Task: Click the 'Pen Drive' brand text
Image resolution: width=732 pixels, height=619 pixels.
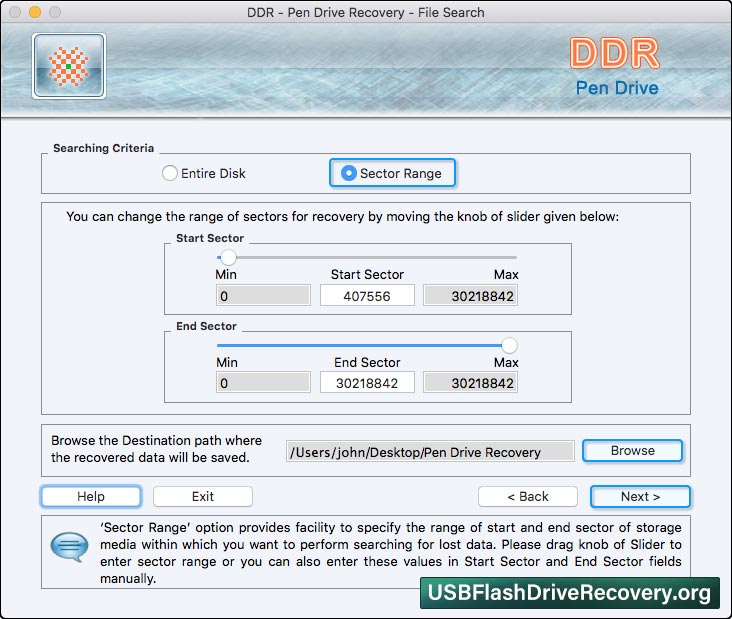Action: [x=617, y=88]
